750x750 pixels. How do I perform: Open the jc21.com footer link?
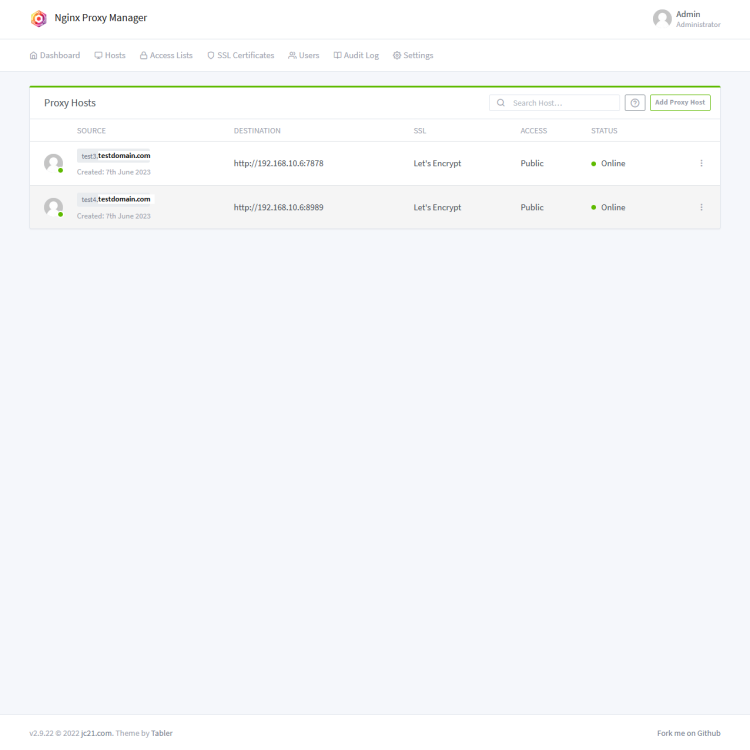tap(97, 733)
